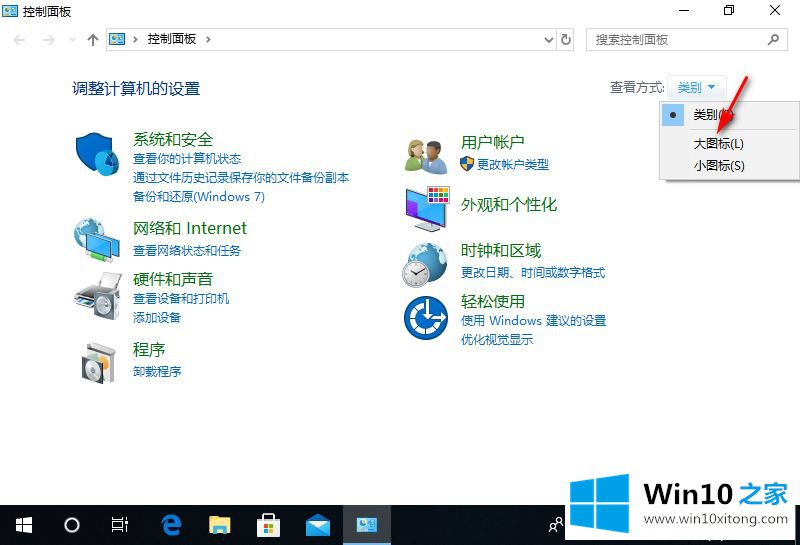Viewport: 800px width, 545px height.
Task: Click 更改帐户类型 link
Action: [512, 164]
